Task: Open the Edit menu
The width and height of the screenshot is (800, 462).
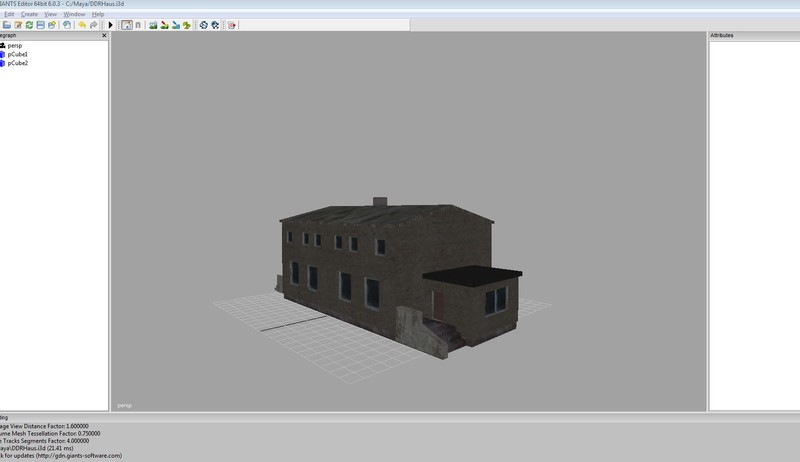Action: [8, 14]
